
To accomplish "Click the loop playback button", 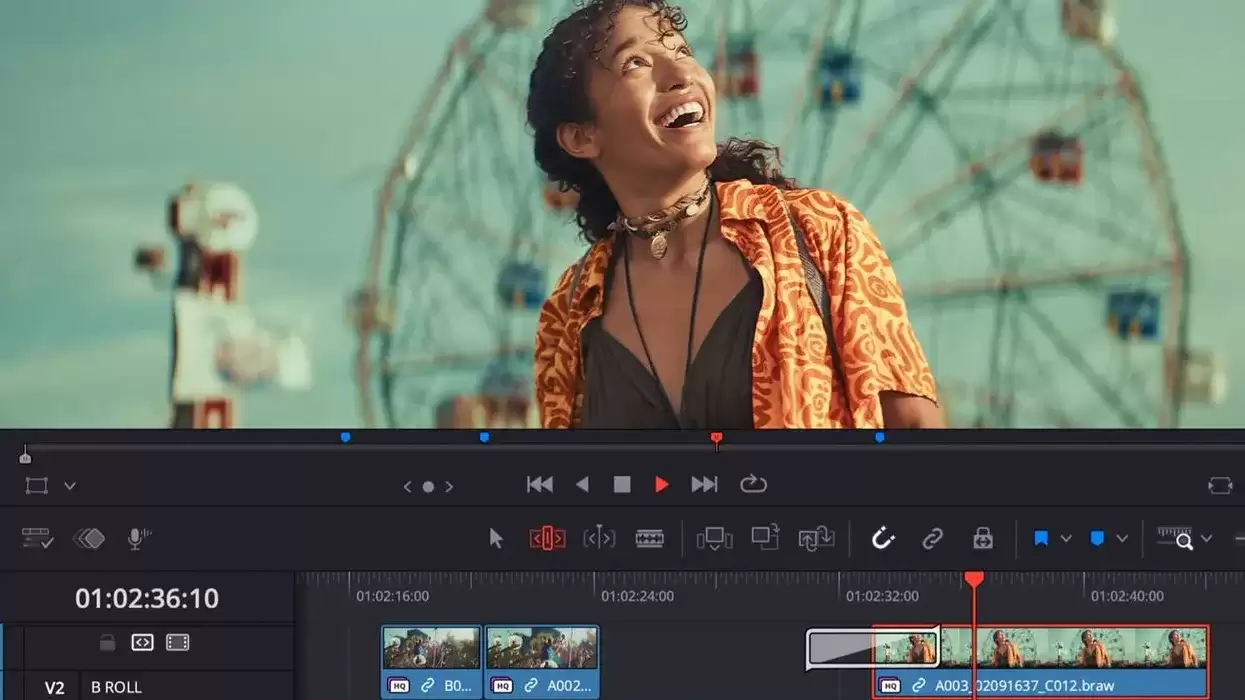I will click(x=753, y=484).
